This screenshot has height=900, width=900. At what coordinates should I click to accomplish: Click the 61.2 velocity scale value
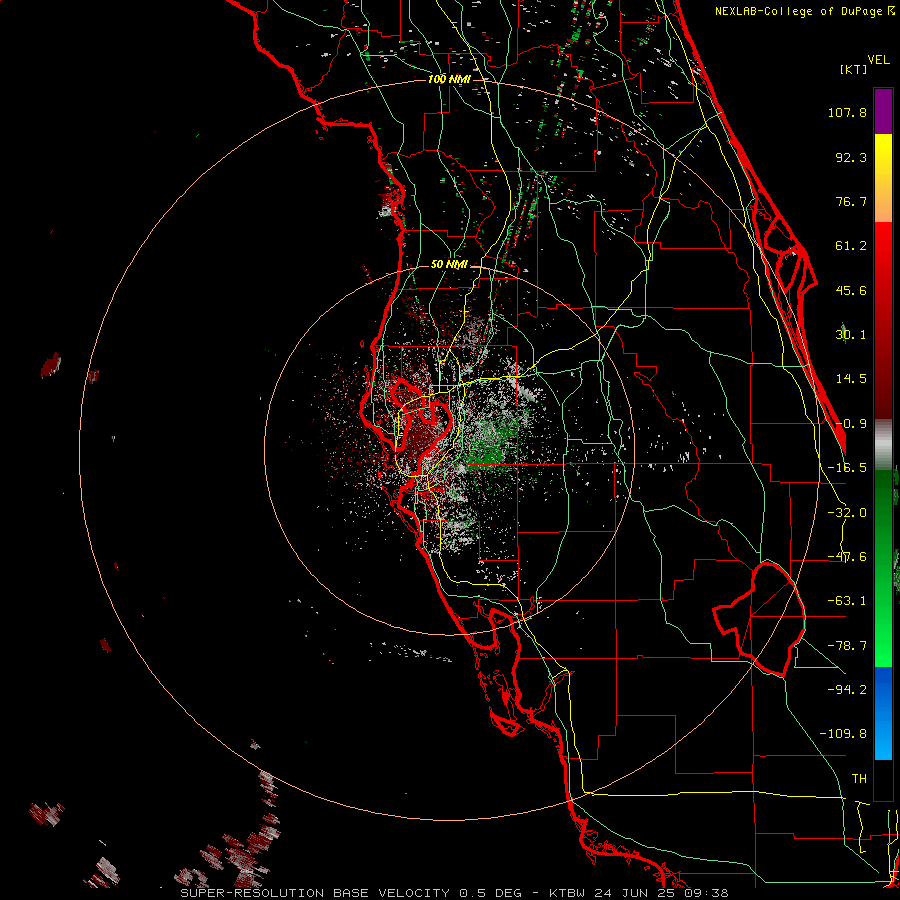tap(851, 246)
